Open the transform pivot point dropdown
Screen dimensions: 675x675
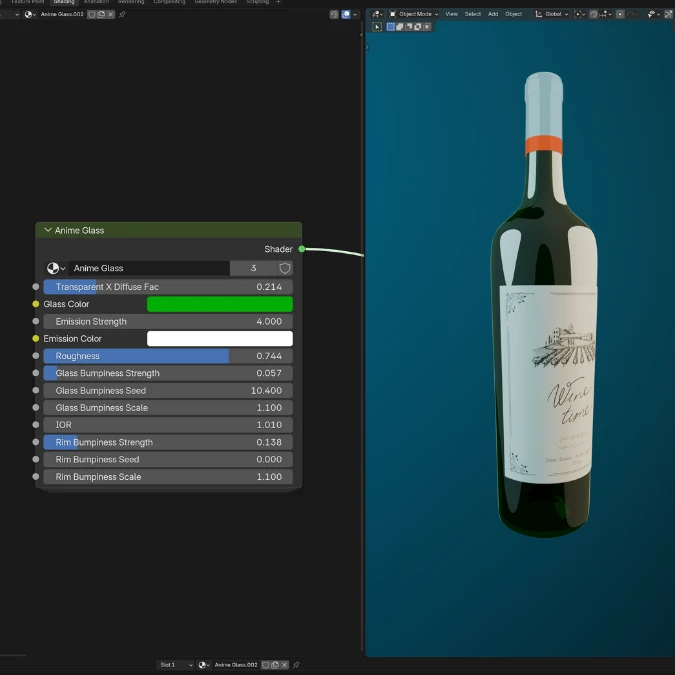pyautogui.click(x=579, y=14)
